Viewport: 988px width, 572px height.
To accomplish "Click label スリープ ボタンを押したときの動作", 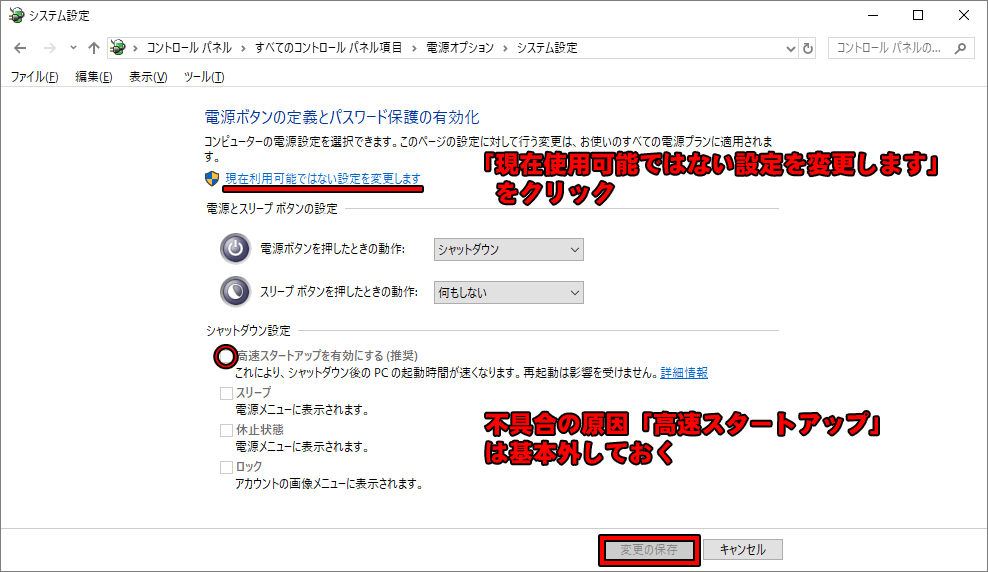I will point(339,292).
